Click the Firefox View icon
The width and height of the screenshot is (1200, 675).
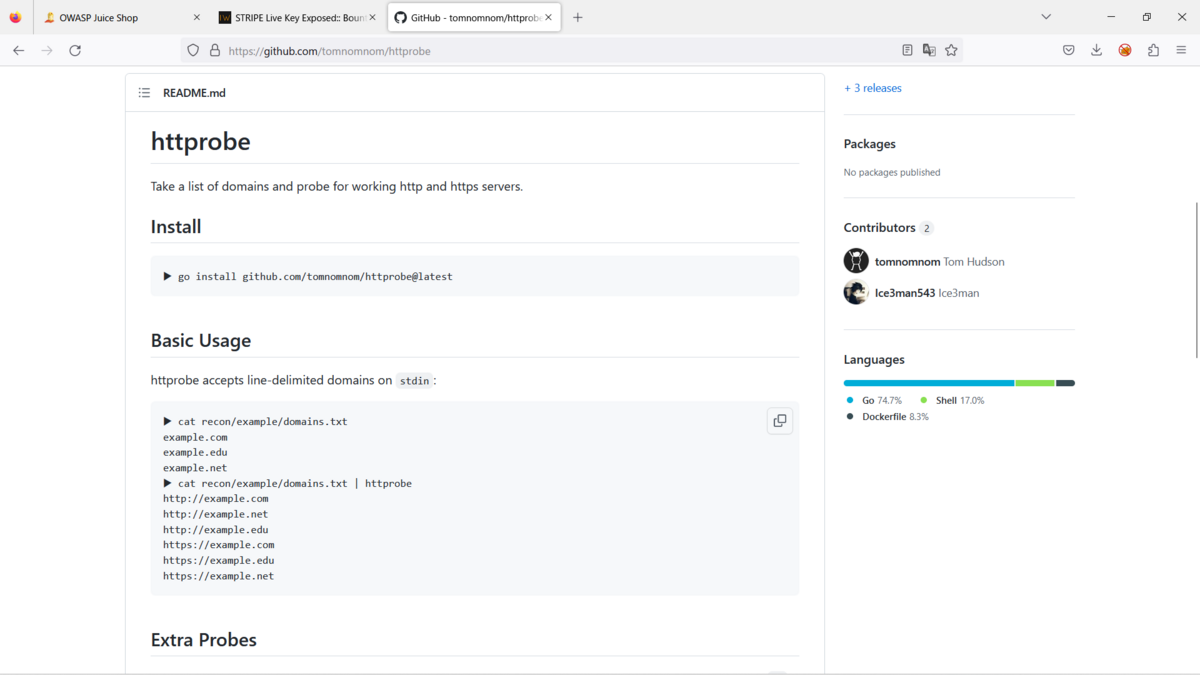(x=15, y=17)
